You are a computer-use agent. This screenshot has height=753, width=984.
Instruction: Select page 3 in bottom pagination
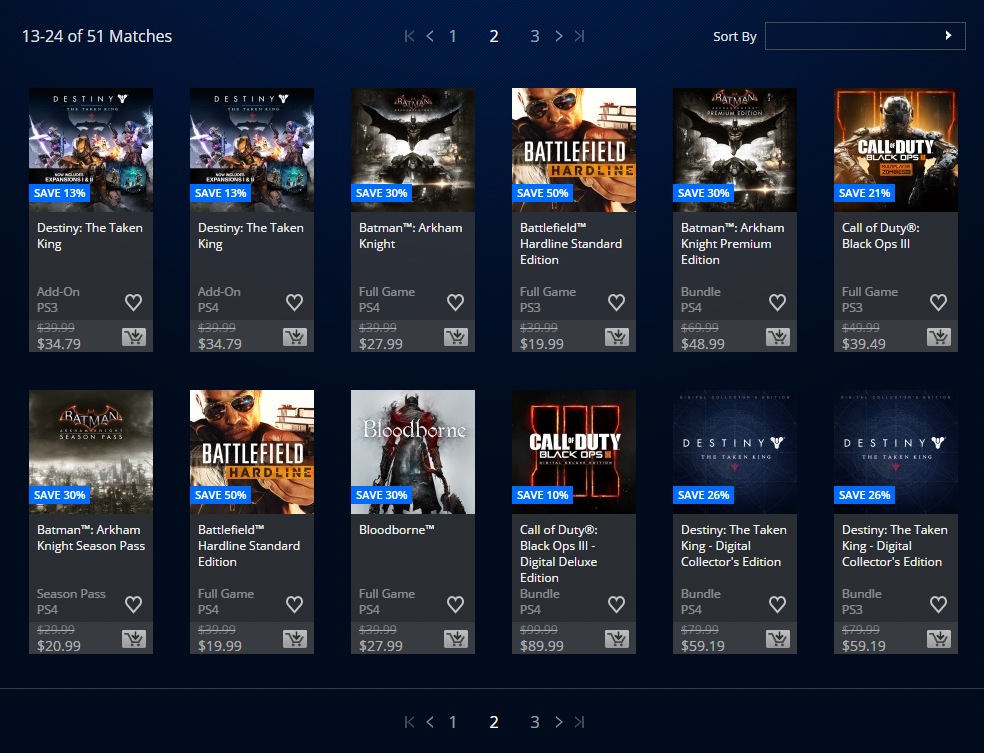(535, 722)
